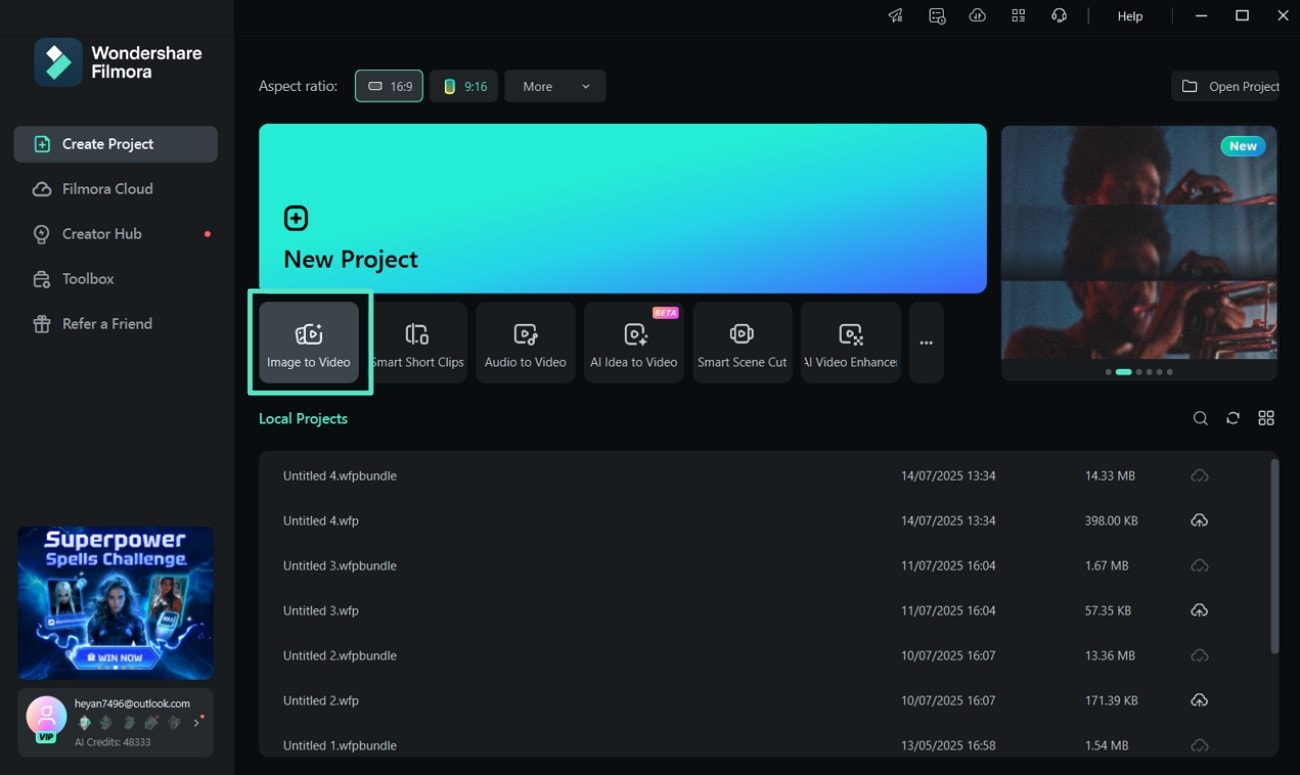Open the Creator Hub section

pyautogui.click(x=115, y=234)
